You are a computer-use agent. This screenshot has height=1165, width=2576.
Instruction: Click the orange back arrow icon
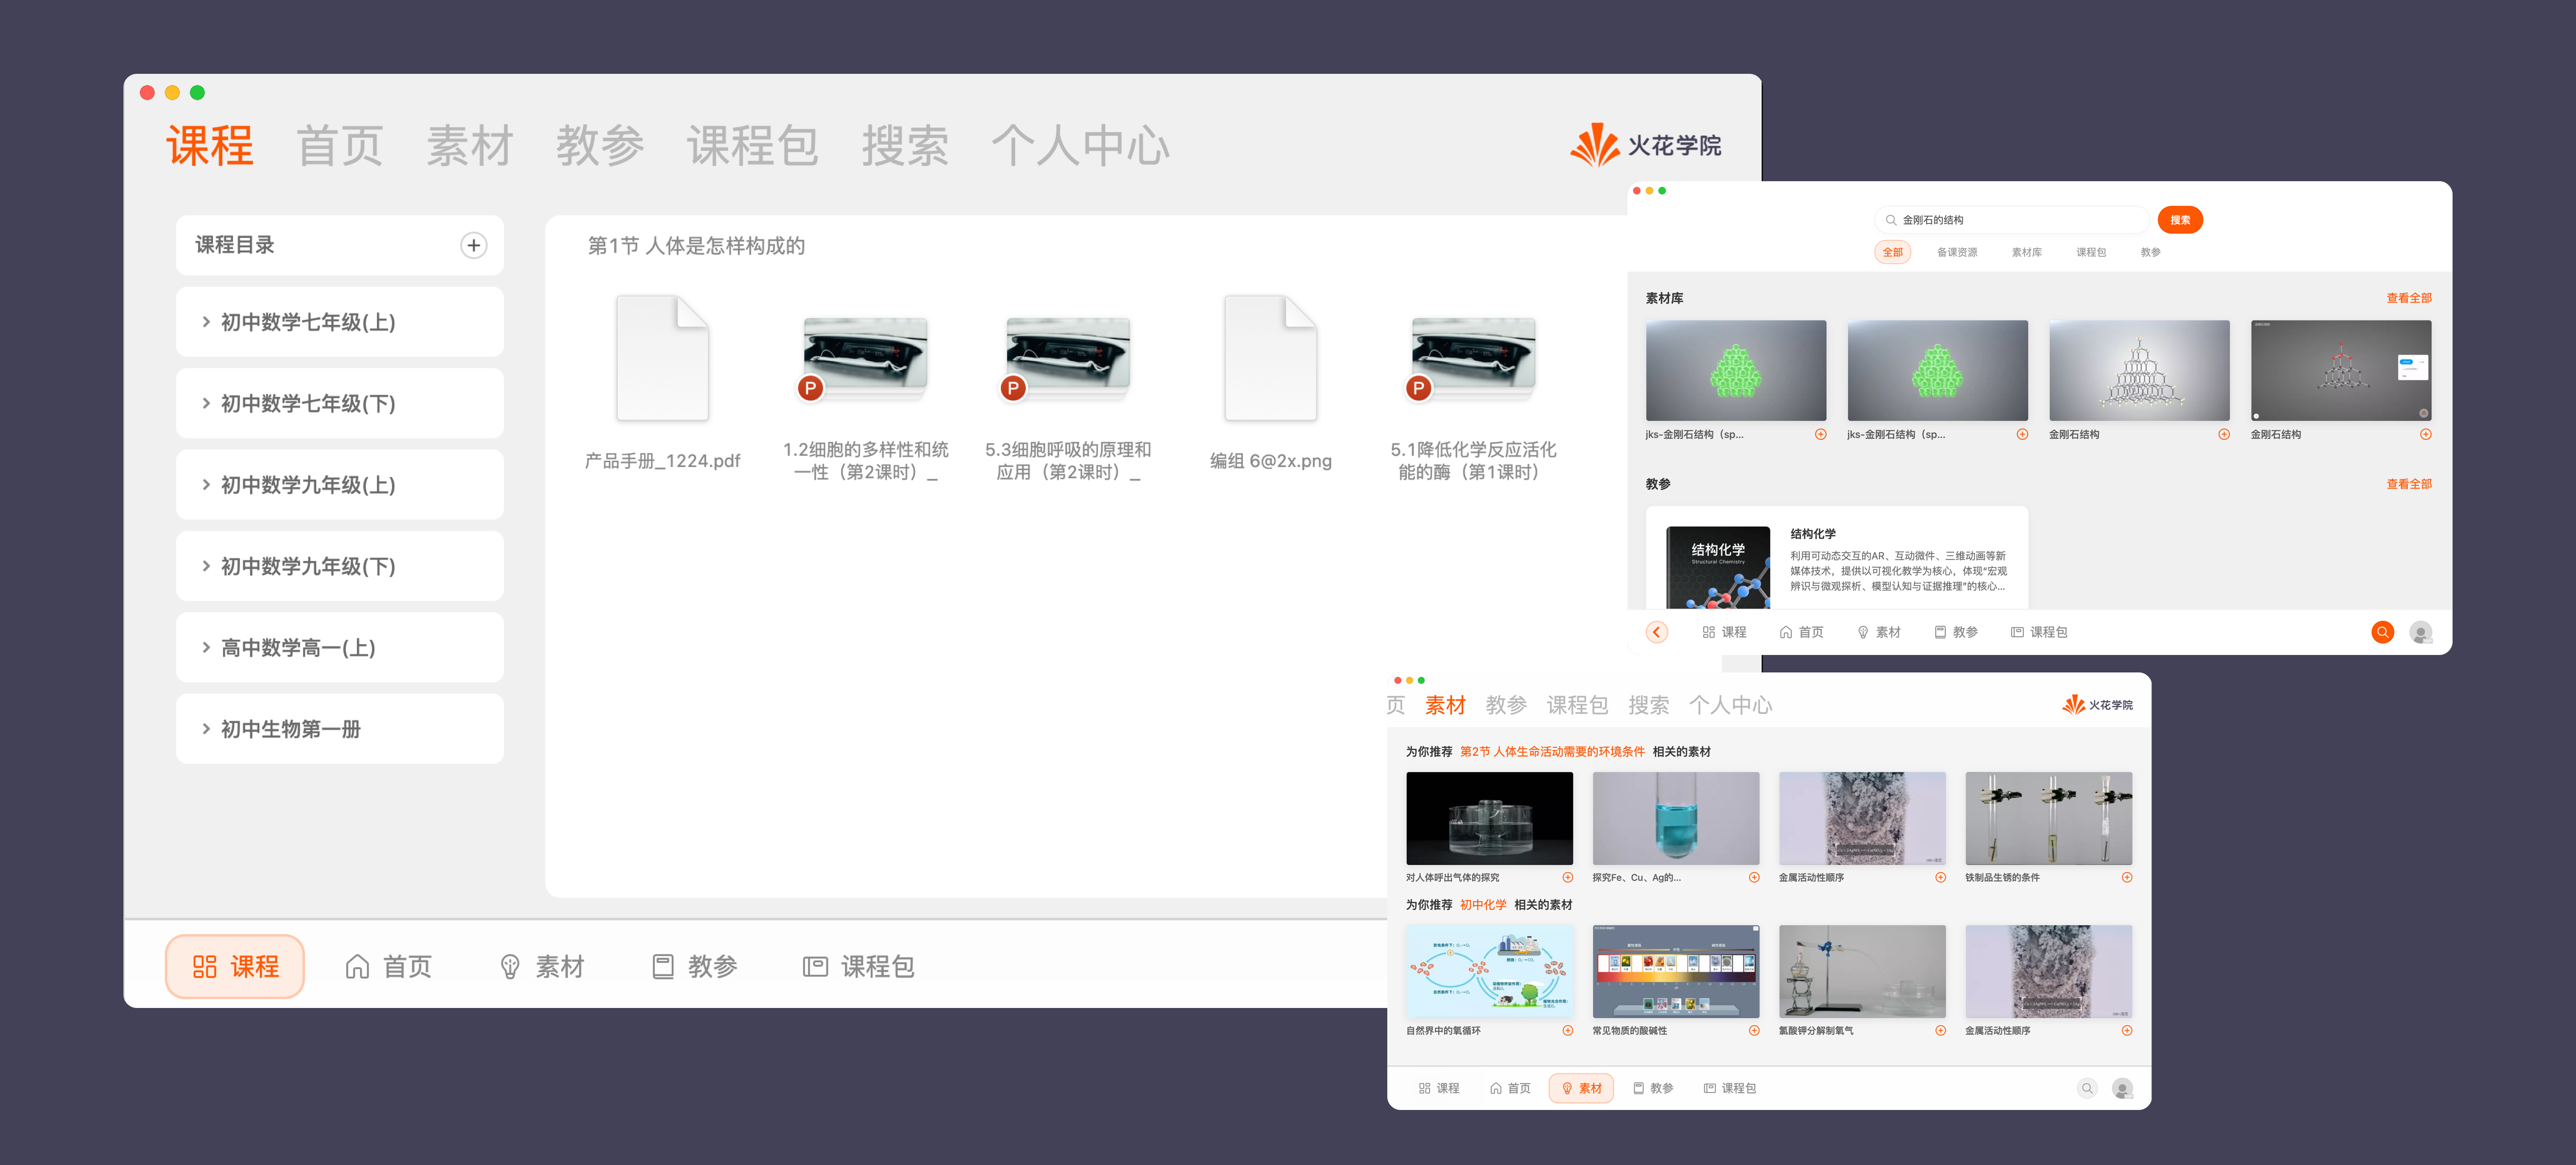[1656, 632]
